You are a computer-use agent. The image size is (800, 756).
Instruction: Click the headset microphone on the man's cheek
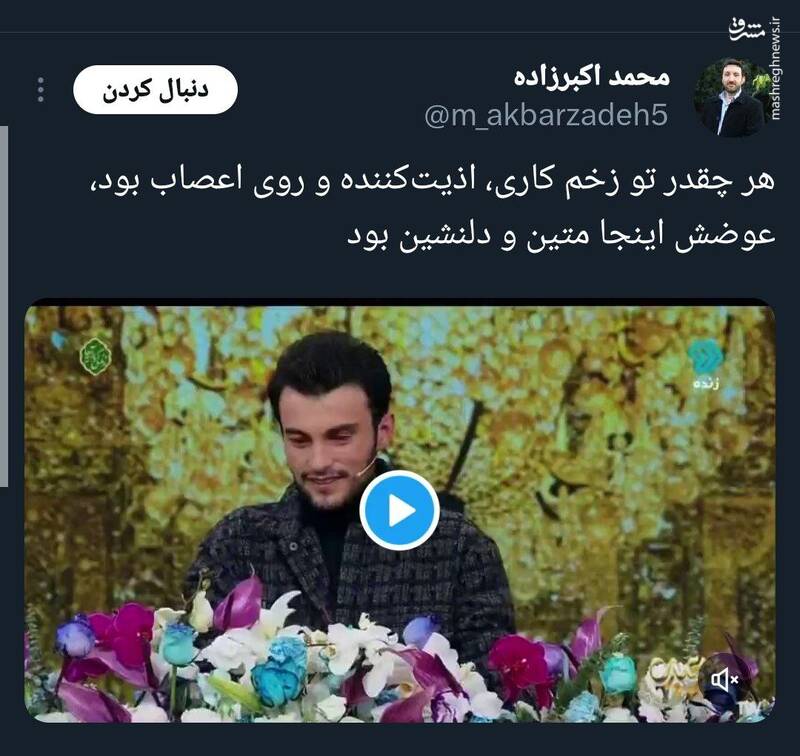point(368,467)
